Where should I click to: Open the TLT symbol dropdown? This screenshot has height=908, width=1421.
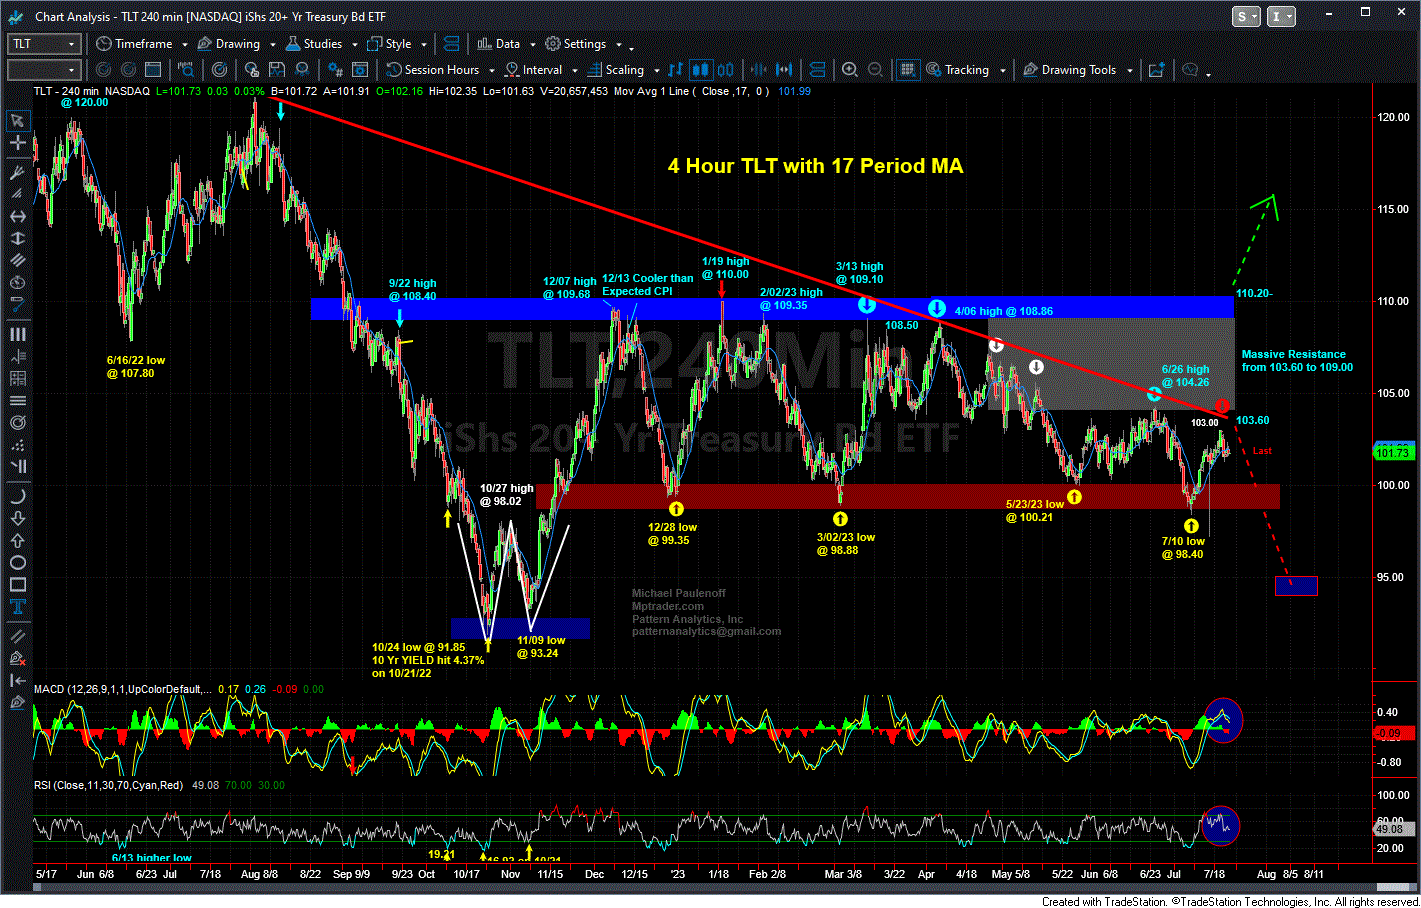click(x=71, y=44)
